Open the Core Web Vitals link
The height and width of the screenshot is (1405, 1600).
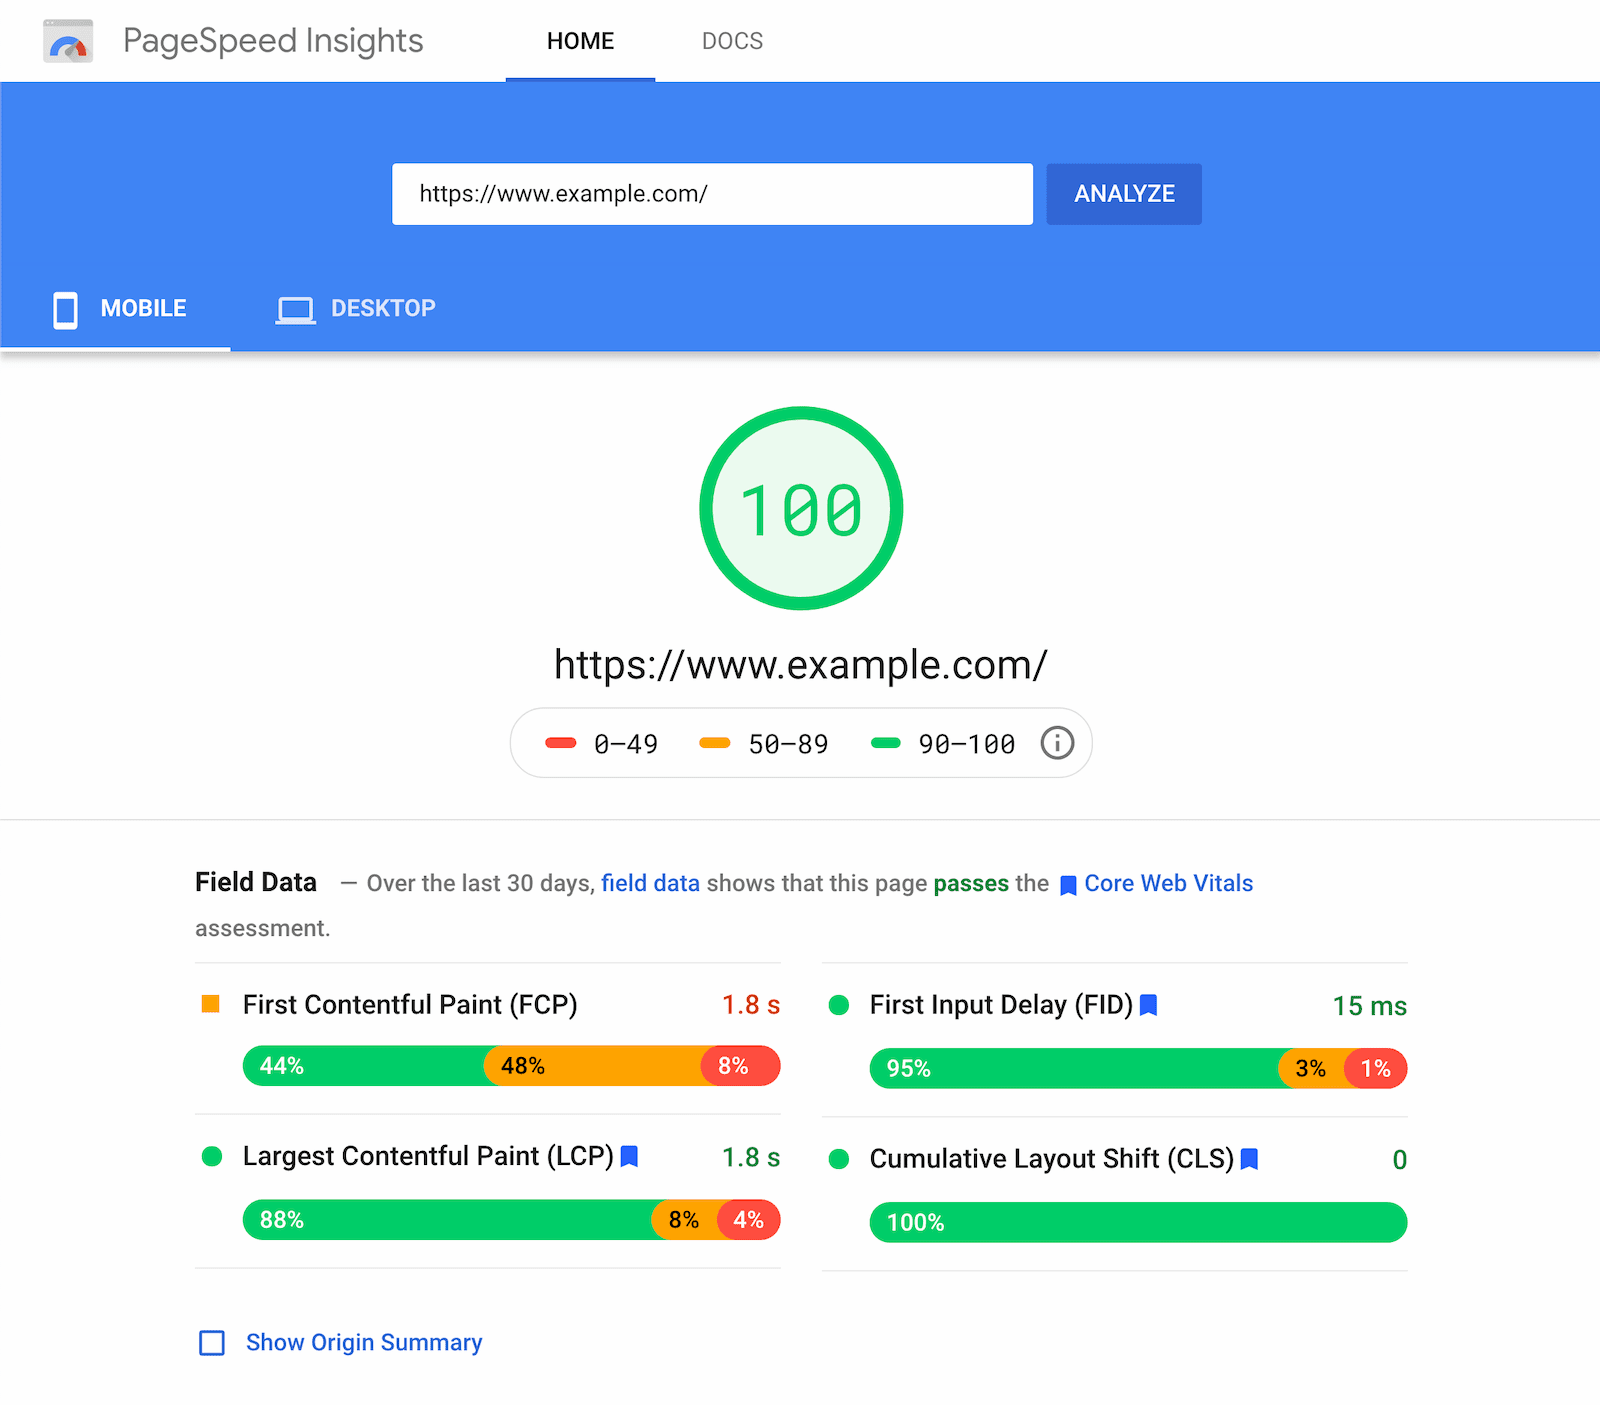(1168, 883)
